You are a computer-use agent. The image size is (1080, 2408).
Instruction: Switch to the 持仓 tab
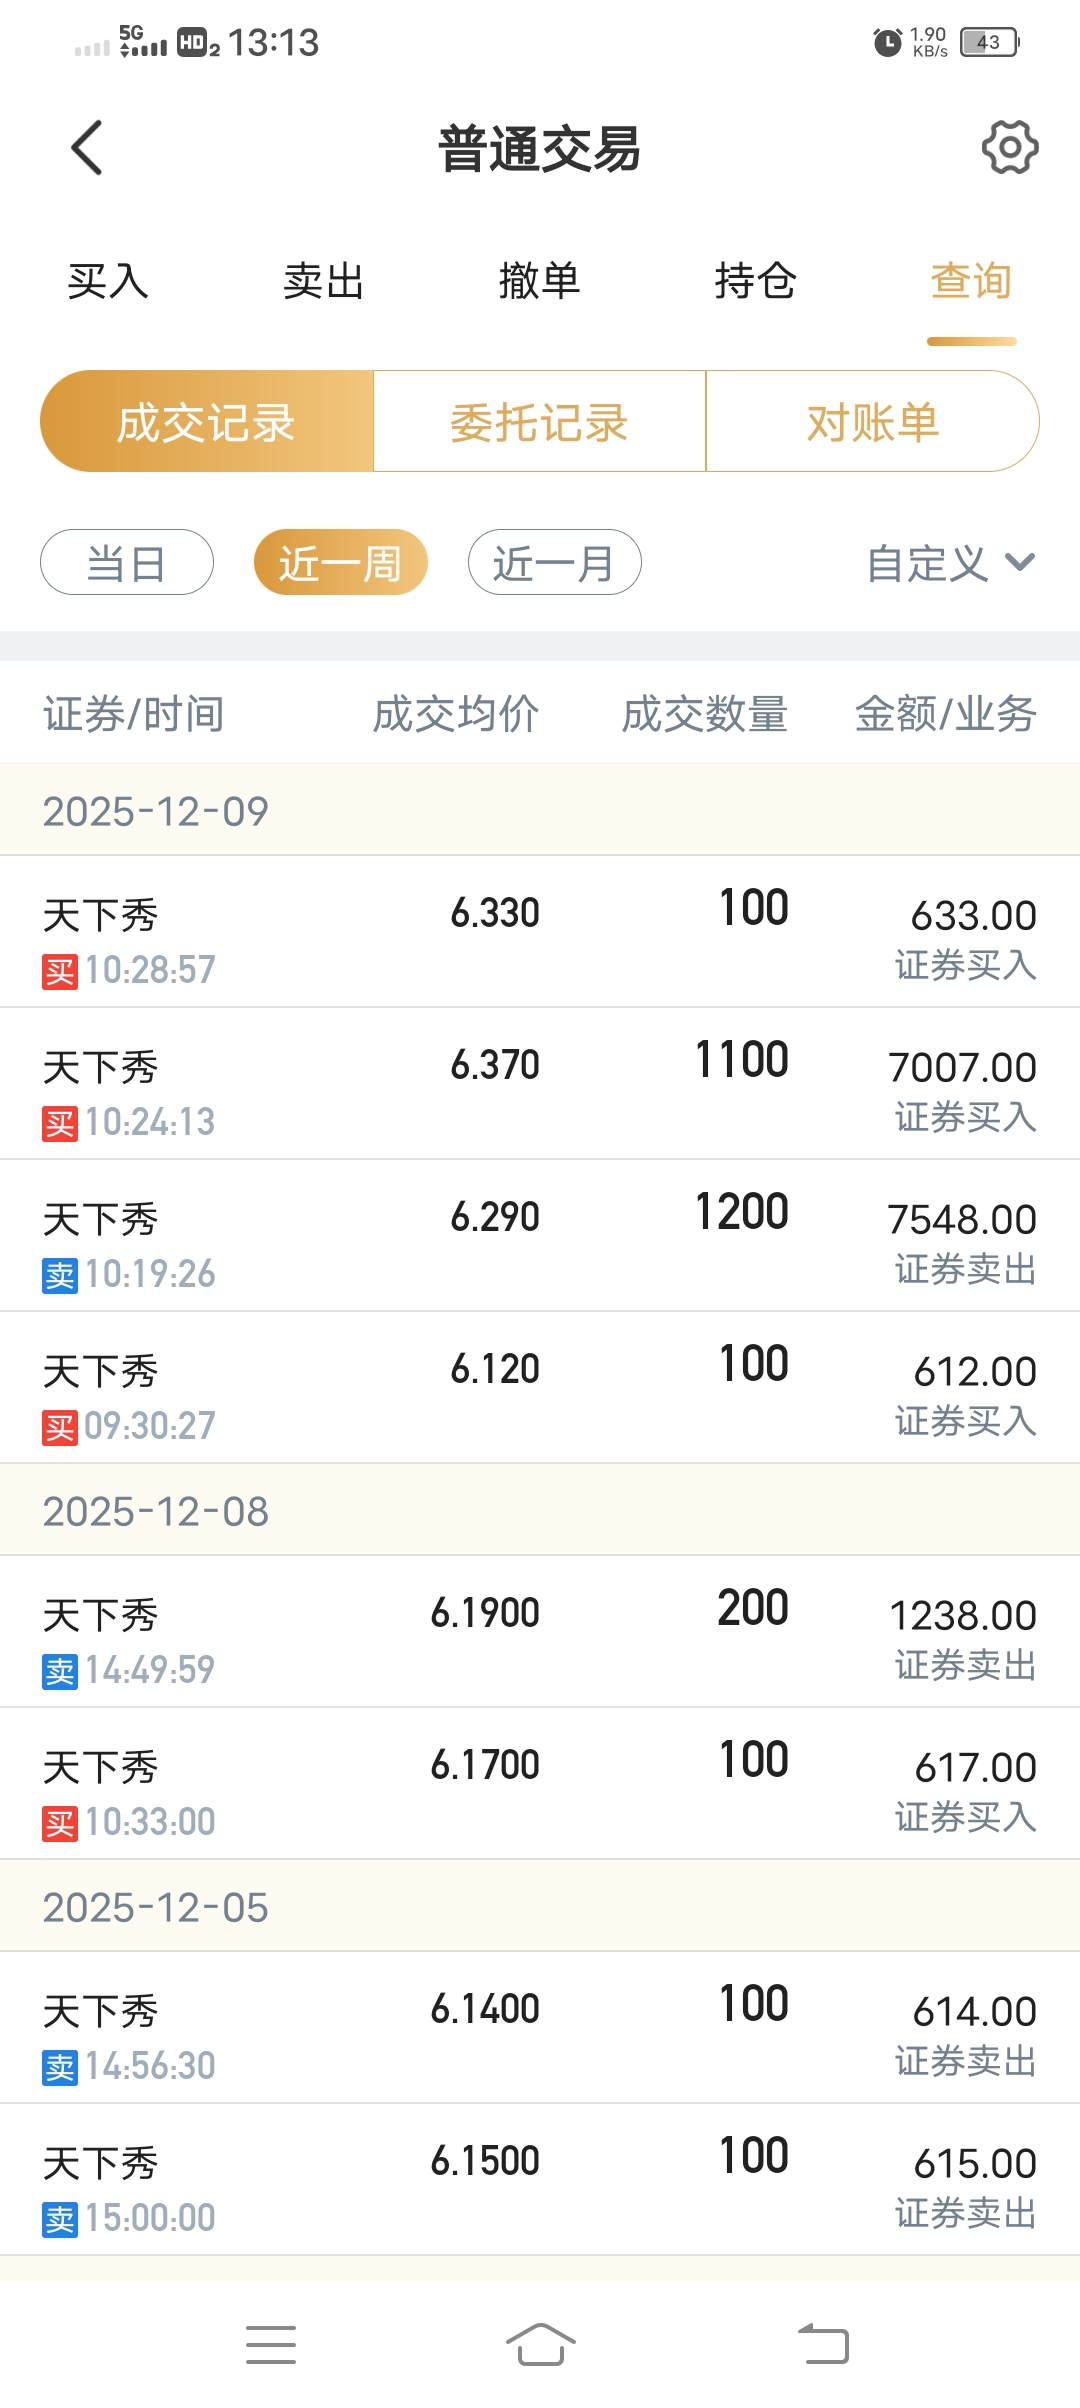point(755,281)
